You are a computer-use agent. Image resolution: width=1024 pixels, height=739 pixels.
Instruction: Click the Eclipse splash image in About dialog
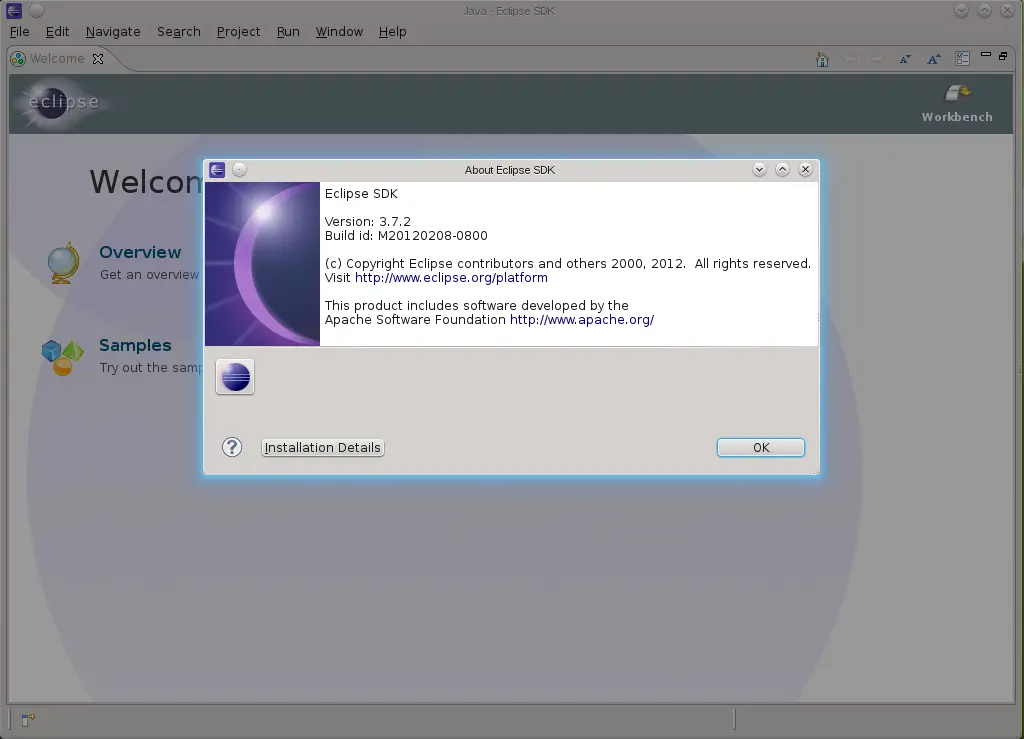[x=263, y=264]
